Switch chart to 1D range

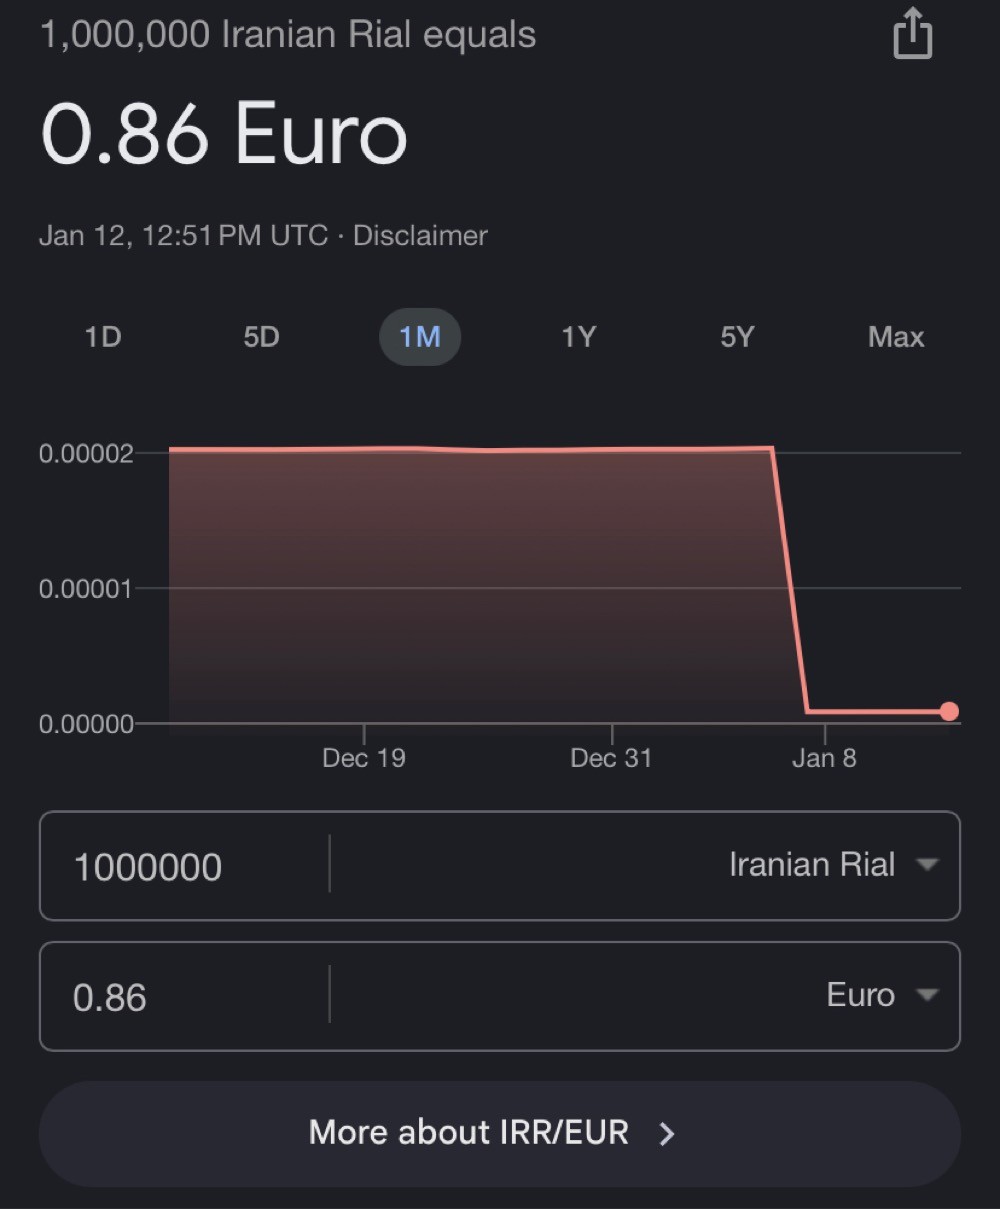pos(103,337)
